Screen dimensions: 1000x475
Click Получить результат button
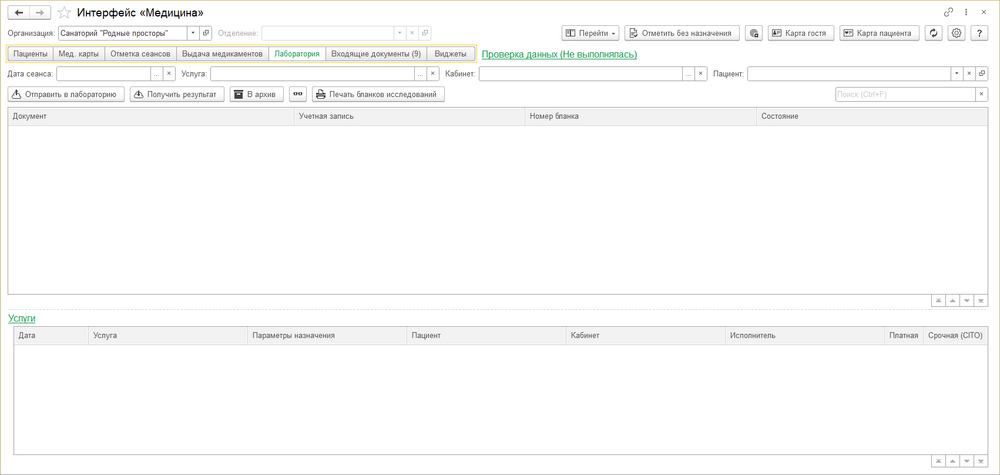click(x=177, y=94)
